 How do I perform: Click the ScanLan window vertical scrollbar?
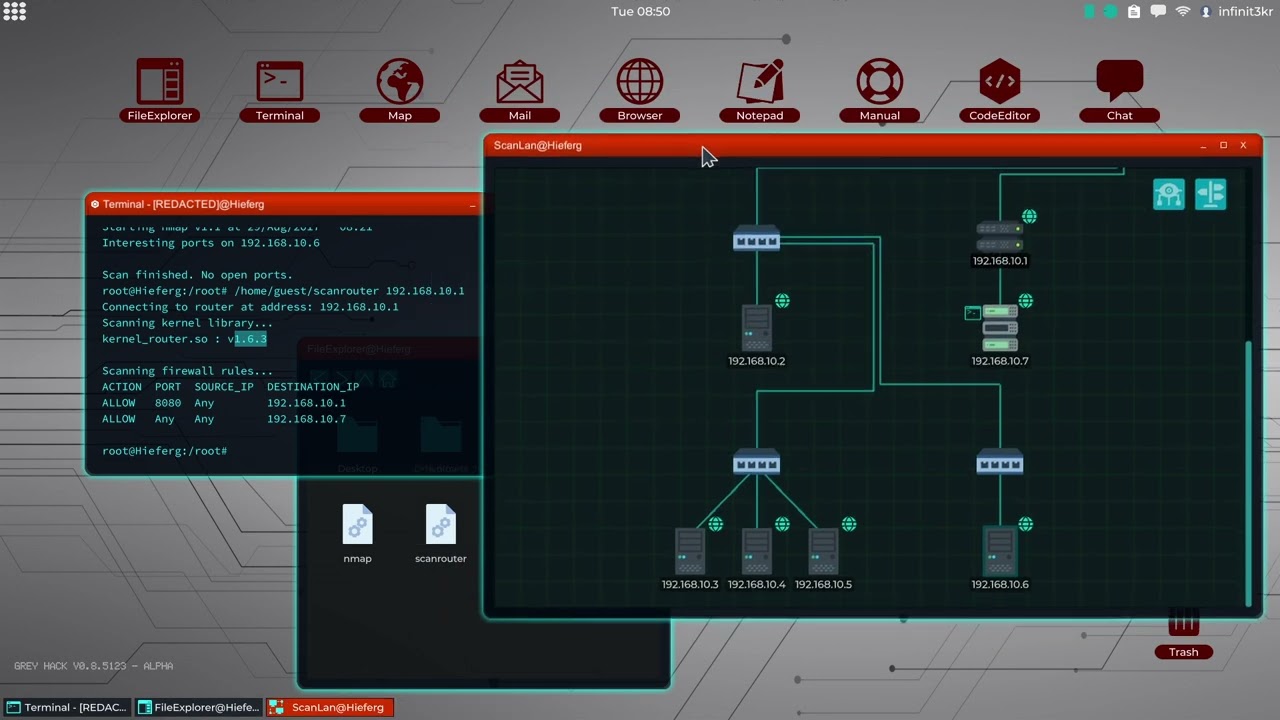[1248, 473]
